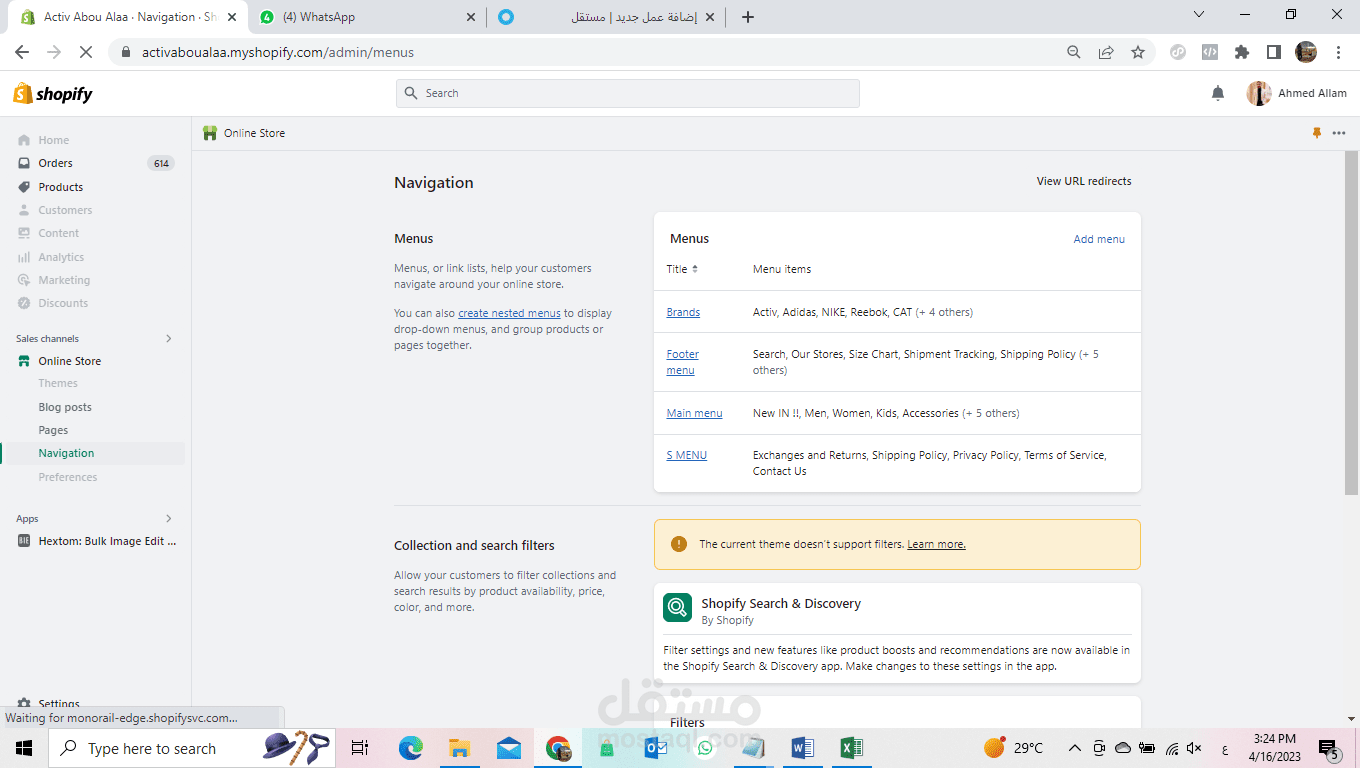The image size is (1360, 768).
Task: Open the Windows Start menu
Action: point(24,748)
